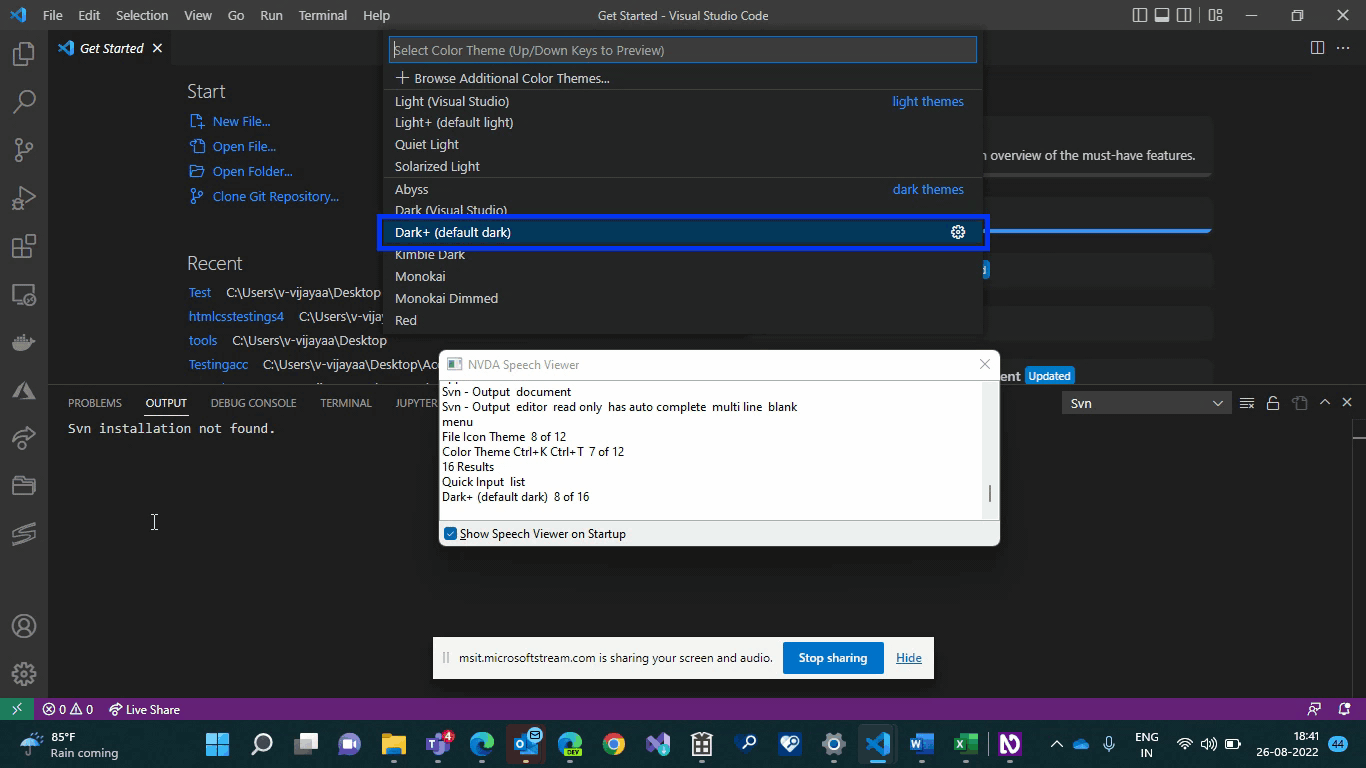
Task: Close the NVDA Speech Viewer window
Action: point(985,364)
